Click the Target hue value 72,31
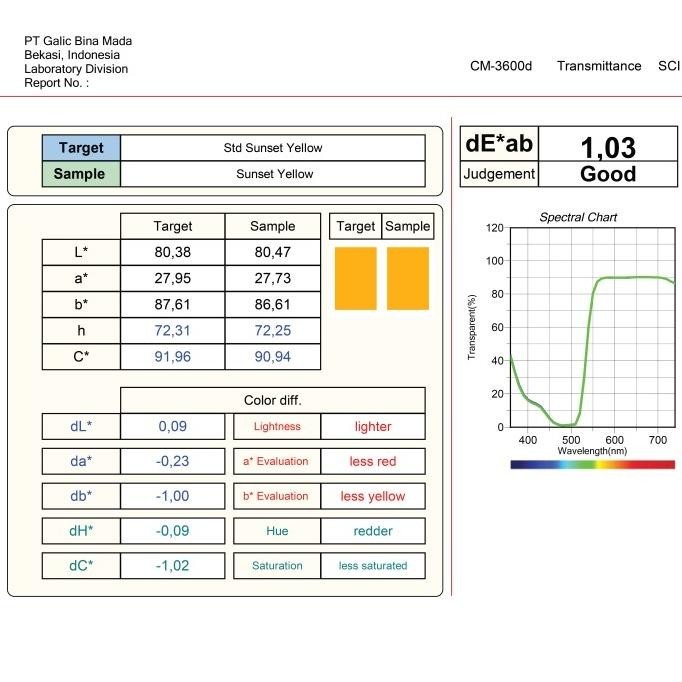Image resolution: width=682 pixels, height=682 pixels. (x=172, y=330)
